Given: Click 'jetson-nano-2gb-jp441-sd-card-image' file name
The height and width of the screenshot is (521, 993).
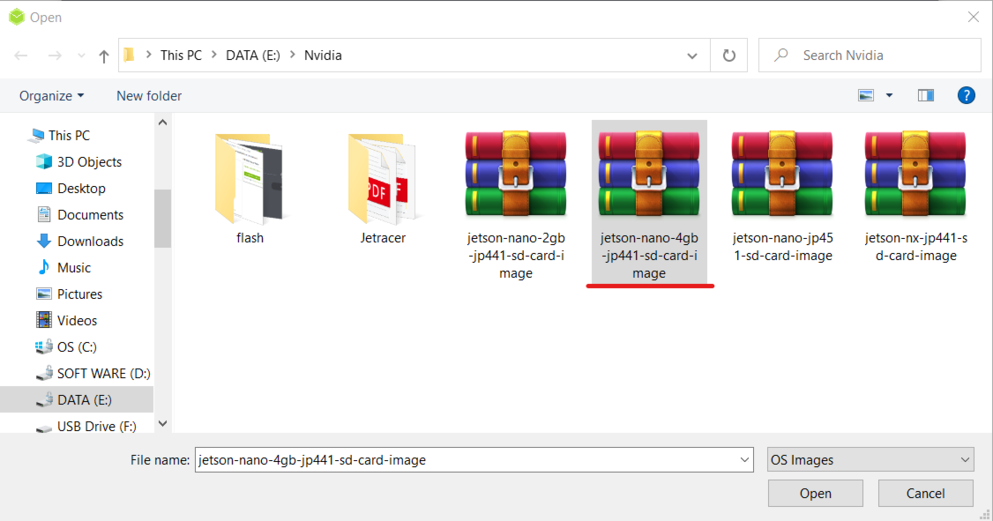Looking at the screenshot, I should (x=515, y=256).
